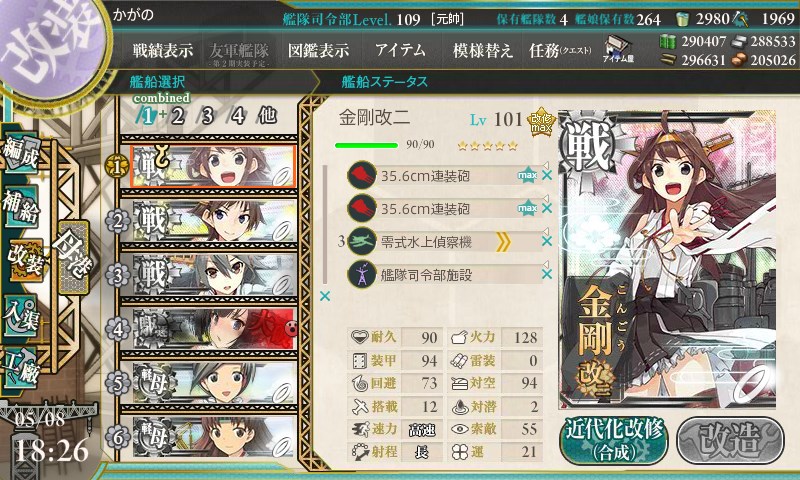Open the 工廠 factory sidebar icon
This screenshot has height=480, width=800.
[21, 368]
